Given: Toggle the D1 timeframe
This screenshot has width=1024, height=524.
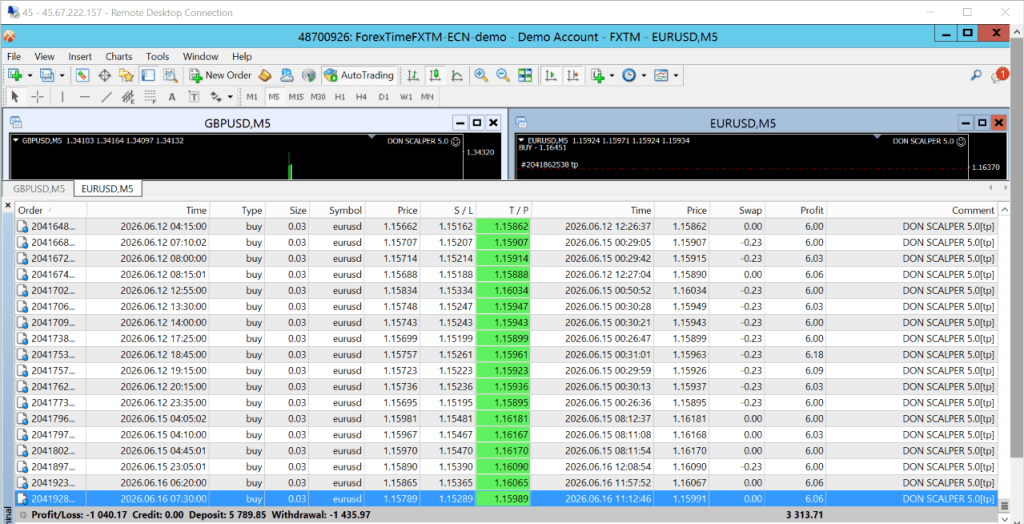Looking at the screenshot, I should 383,97.
